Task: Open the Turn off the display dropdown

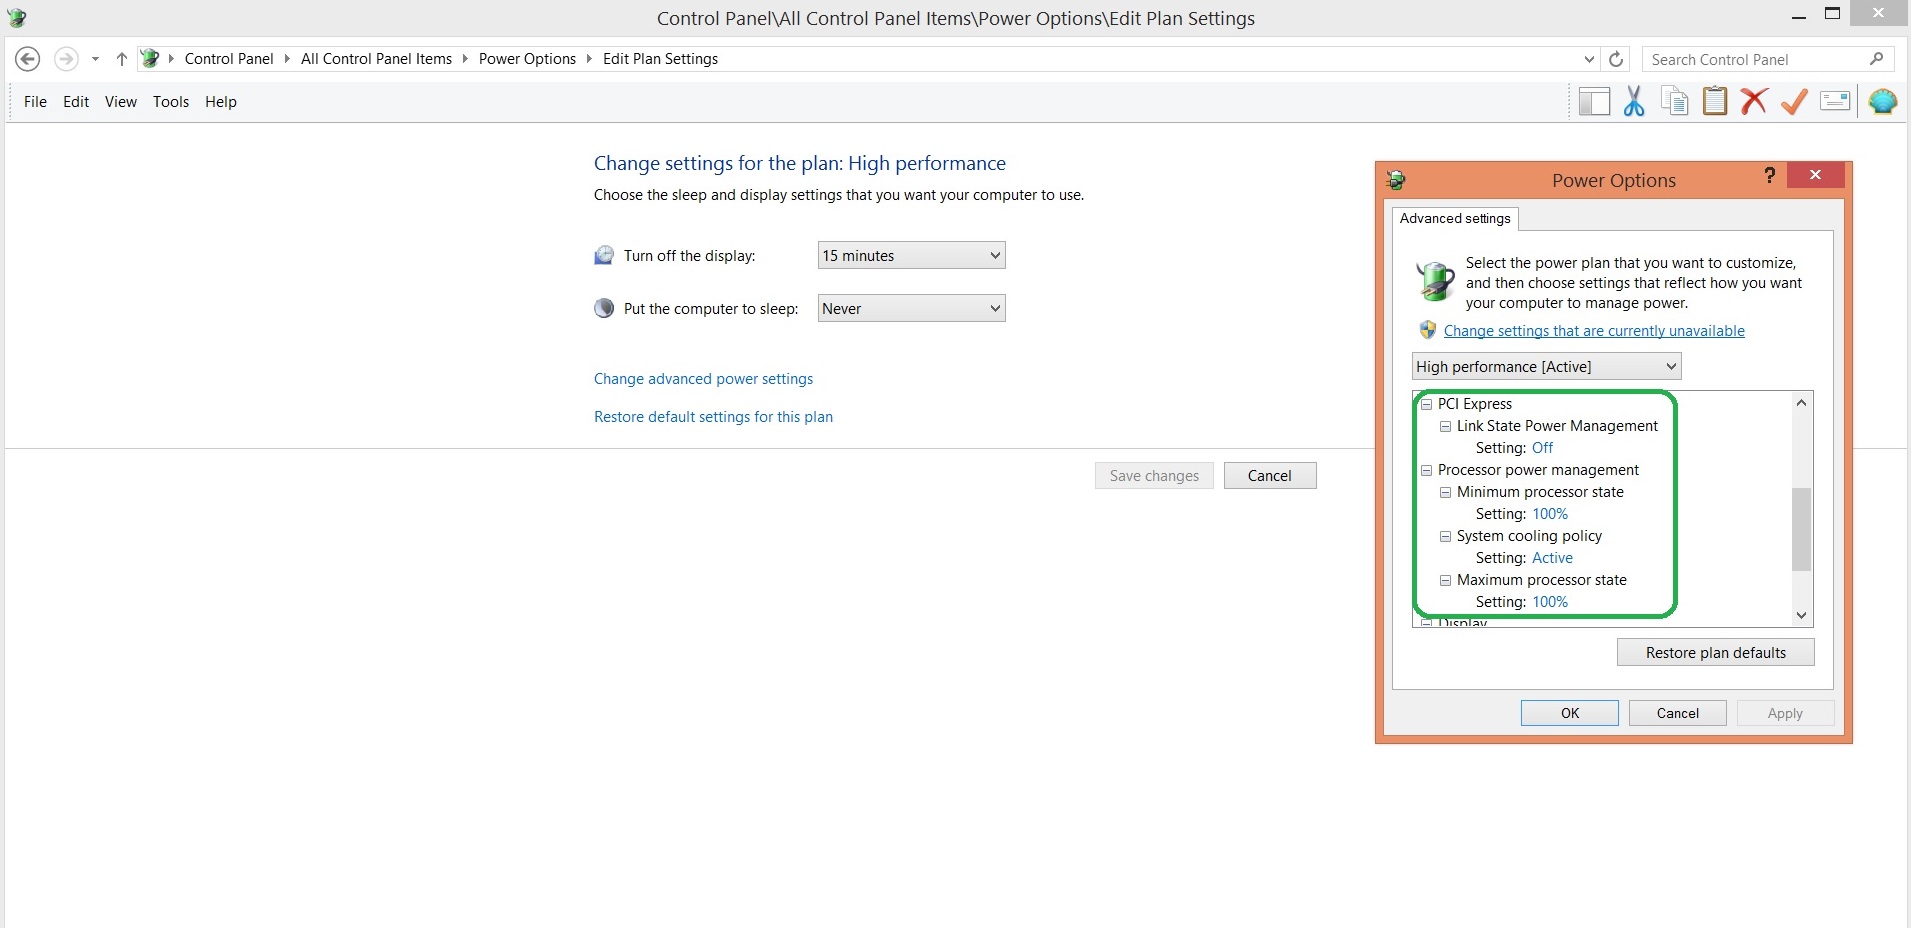Action: (911, 256)
